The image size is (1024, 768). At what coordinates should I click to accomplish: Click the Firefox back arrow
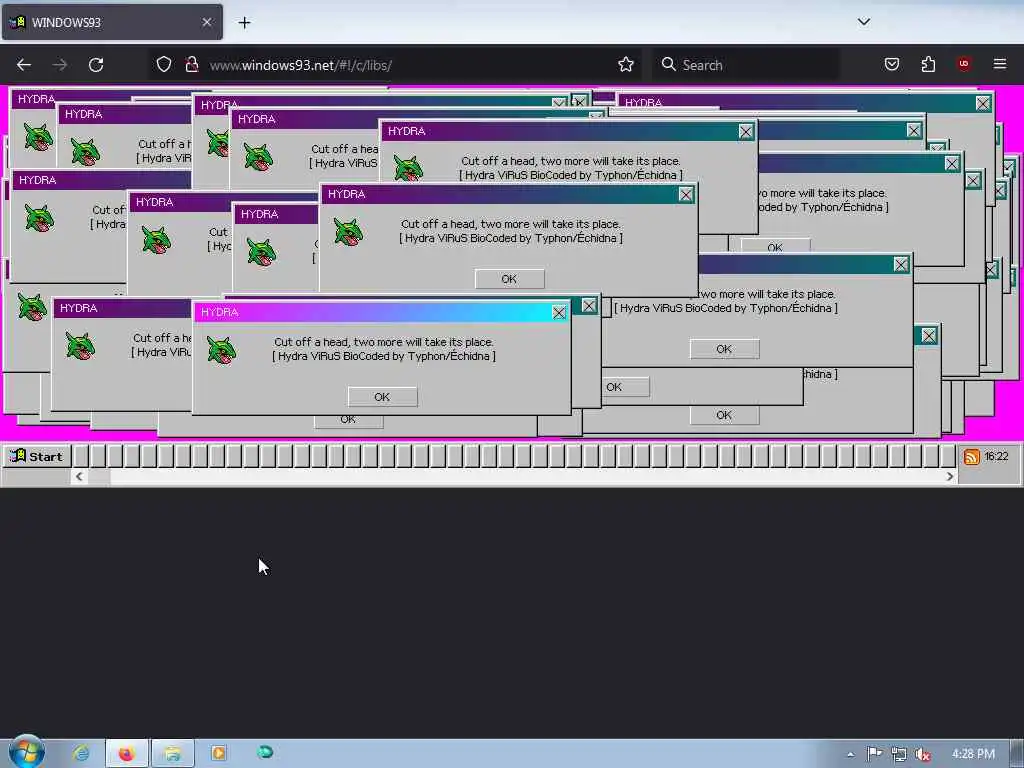point(24,65)
